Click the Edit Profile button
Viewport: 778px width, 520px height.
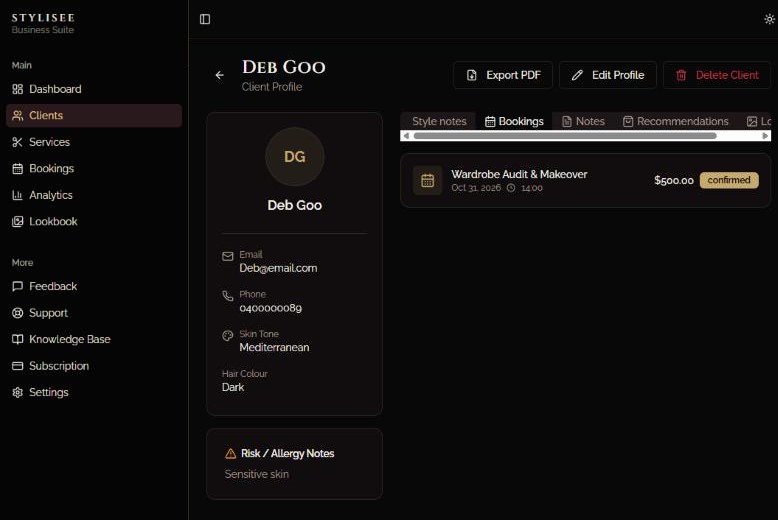point(608,75)
